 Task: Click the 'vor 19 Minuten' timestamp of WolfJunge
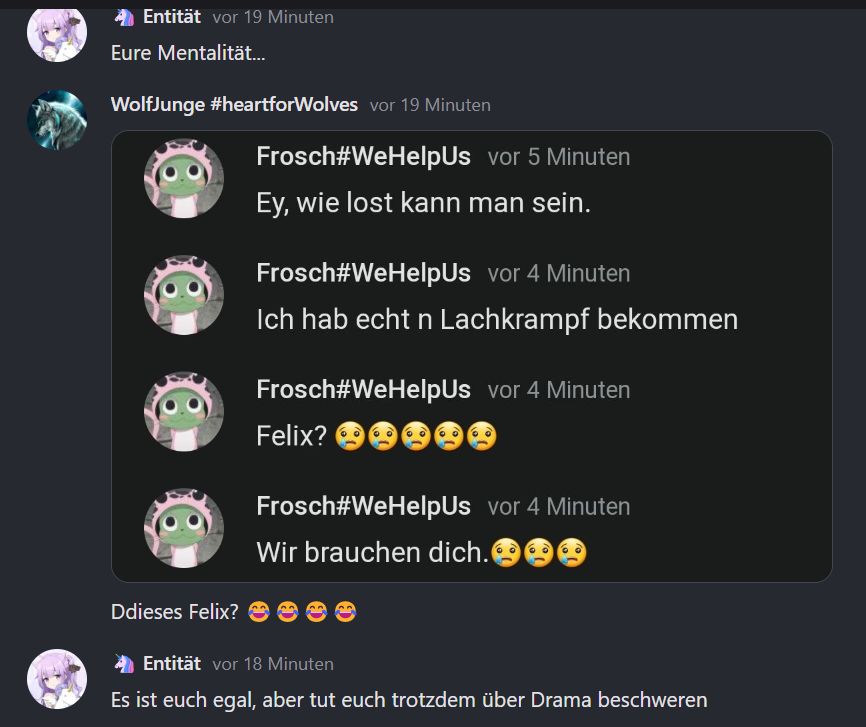click(430, 105)
